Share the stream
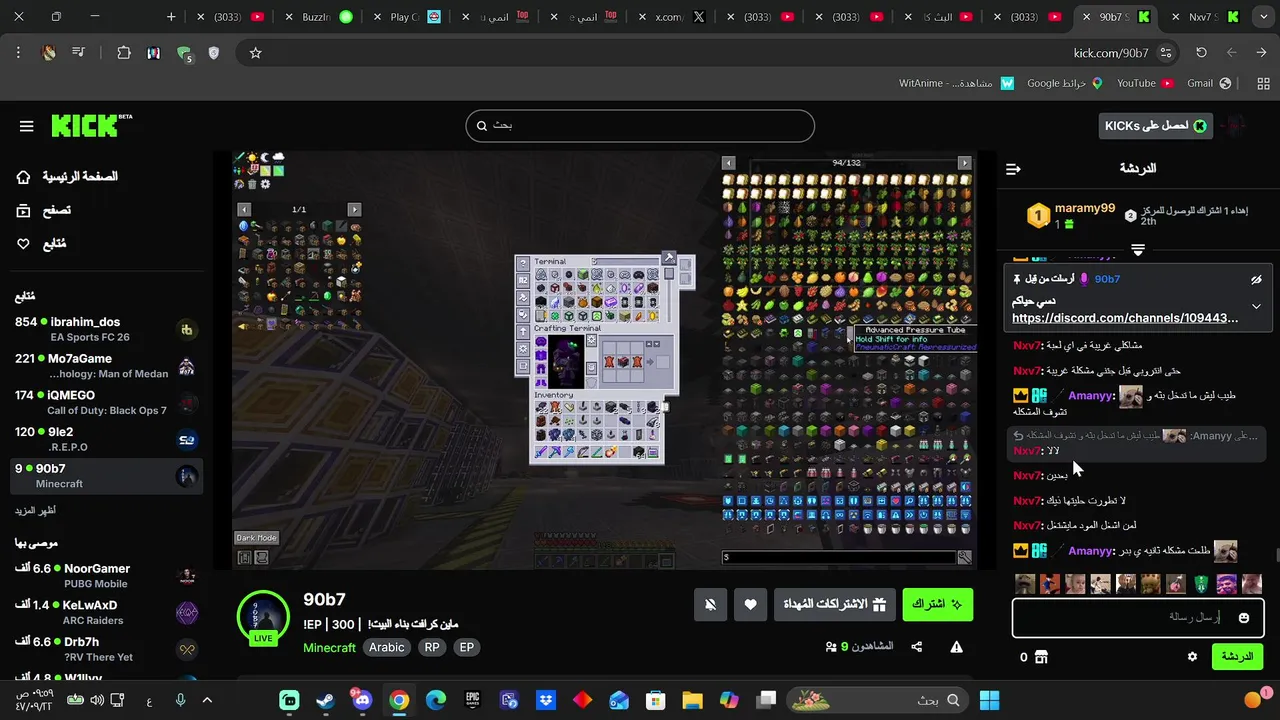Image resolution: width=1280 pixels, height=720 pixels. coord(917,647)
